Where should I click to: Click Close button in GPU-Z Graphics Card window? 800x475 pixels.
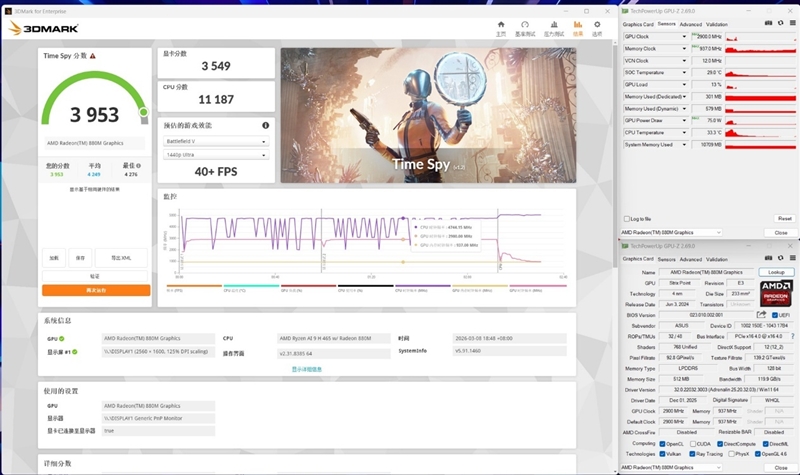tap(780, 467)
